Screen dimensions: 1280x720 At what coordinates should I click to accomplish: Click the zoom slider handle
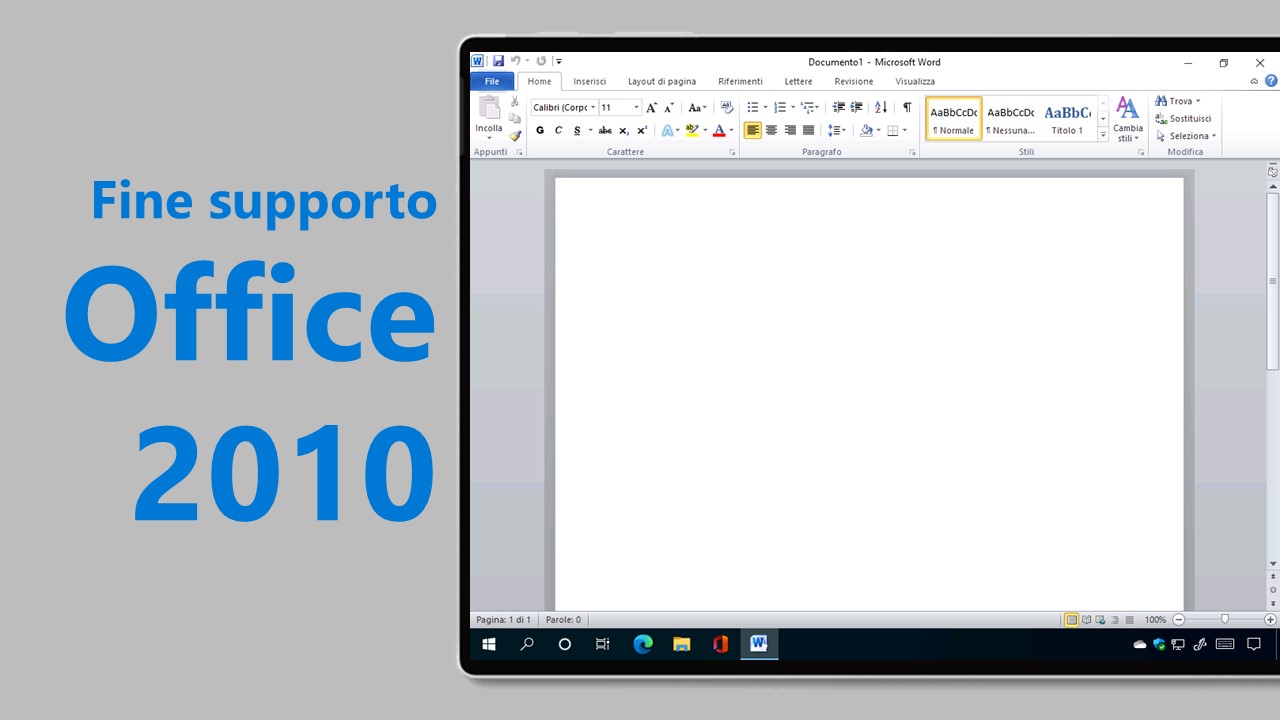1225,620
